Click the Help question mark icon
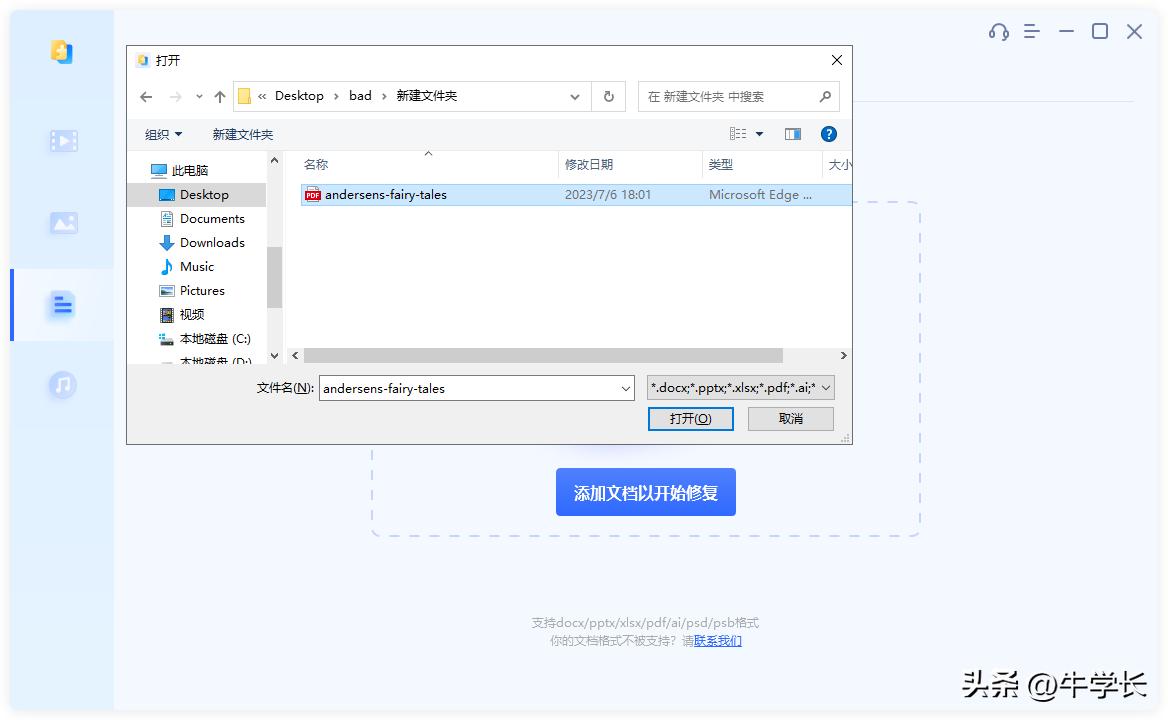 (x=829, y=133)
